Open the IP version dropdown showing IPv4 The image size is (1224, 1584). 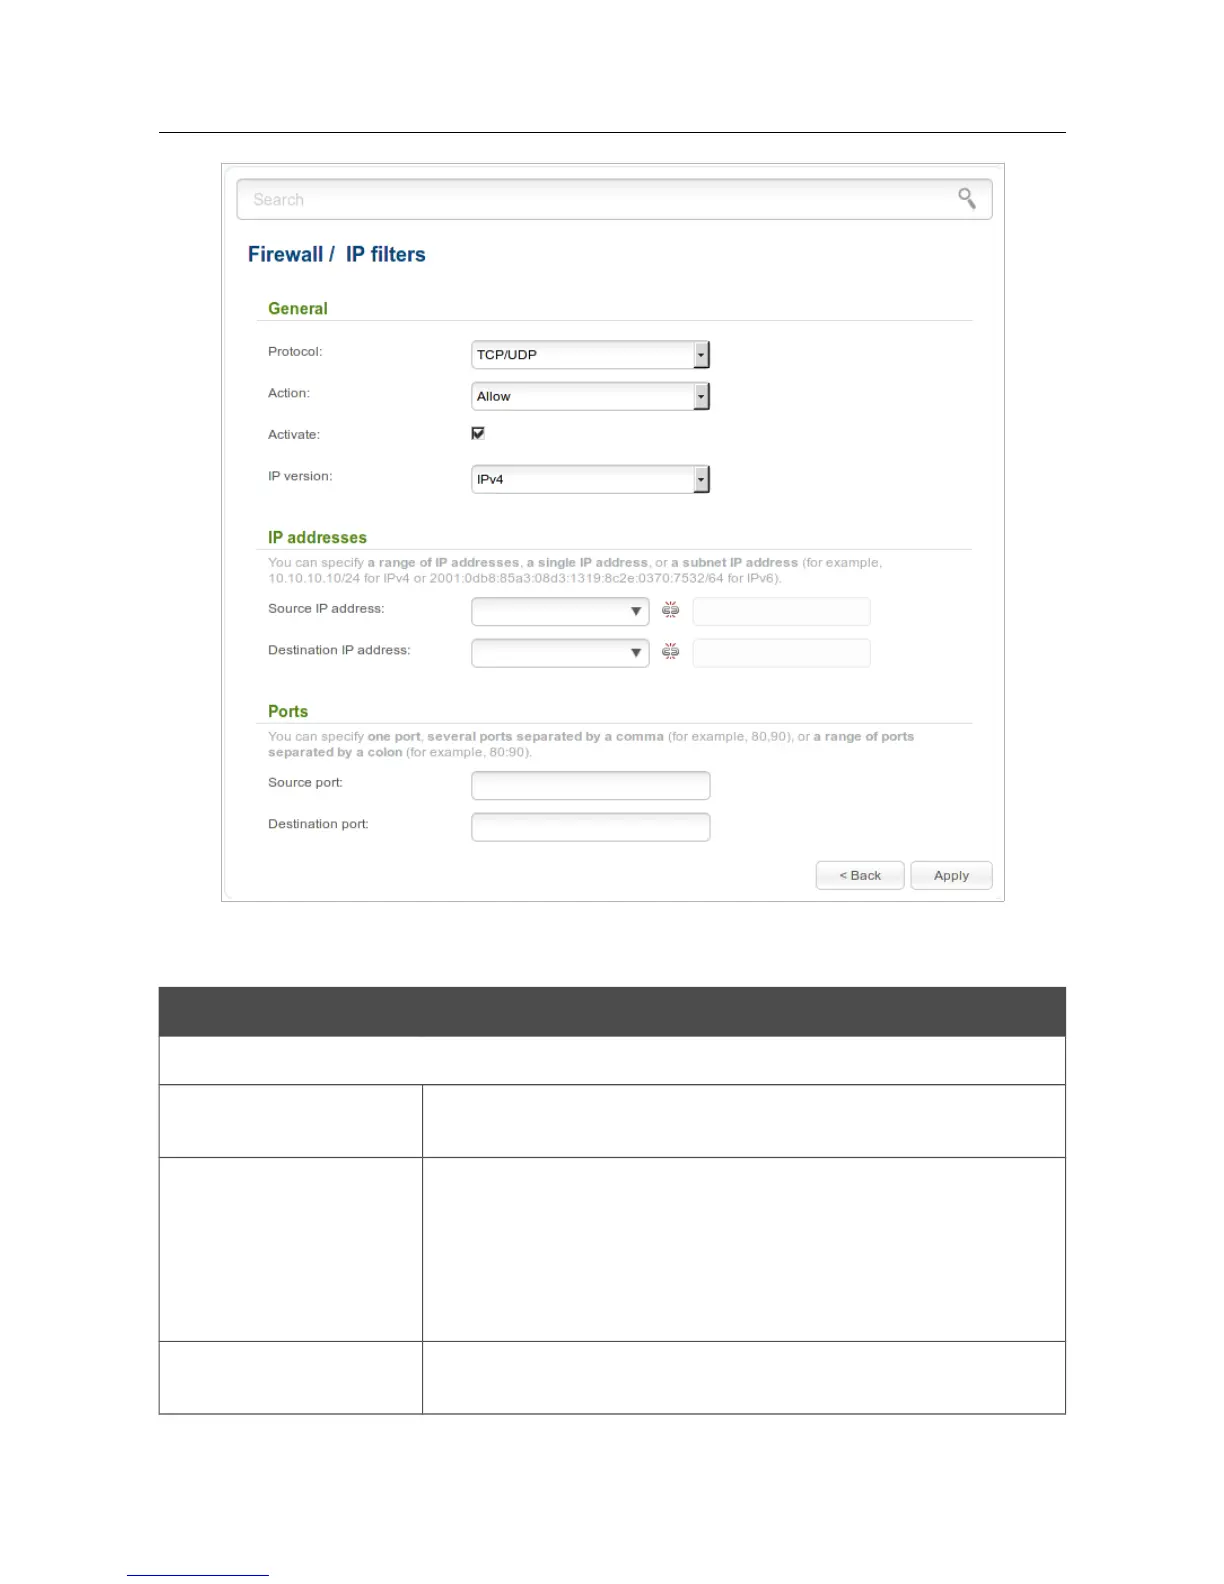(590, 479)
